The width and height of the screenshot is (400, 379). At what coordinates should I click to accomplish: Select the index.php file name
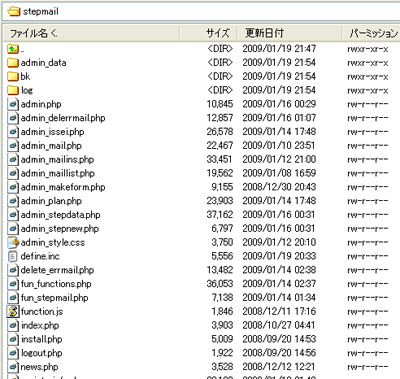(40, 326)
